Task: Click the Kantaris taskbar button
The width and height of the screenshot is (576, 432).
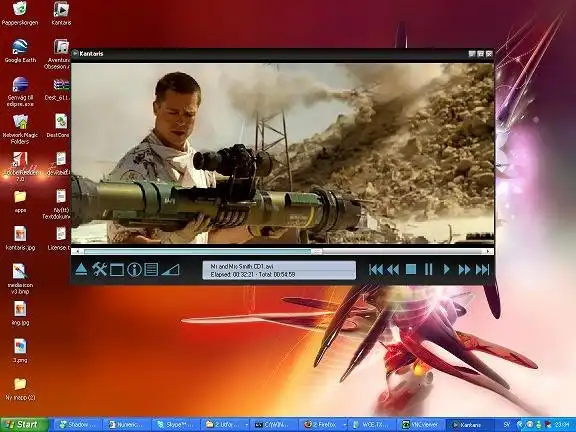Action: click(x=469, y=425)
